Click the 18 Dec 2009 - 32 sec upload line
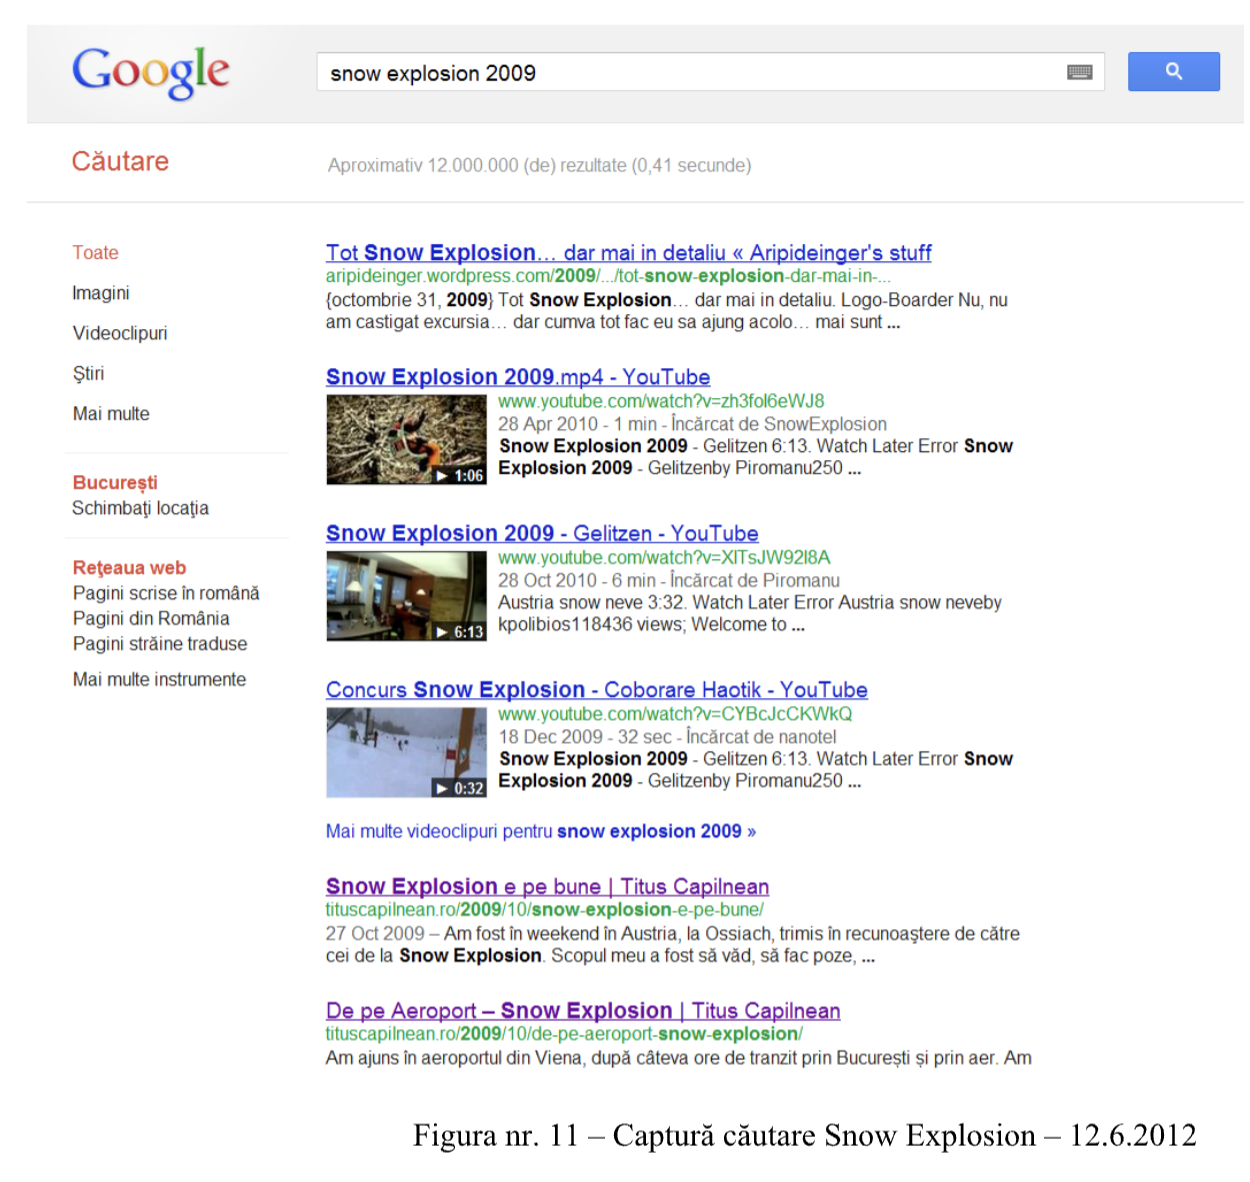The image size is (1250, 1182). pos(667,737)
